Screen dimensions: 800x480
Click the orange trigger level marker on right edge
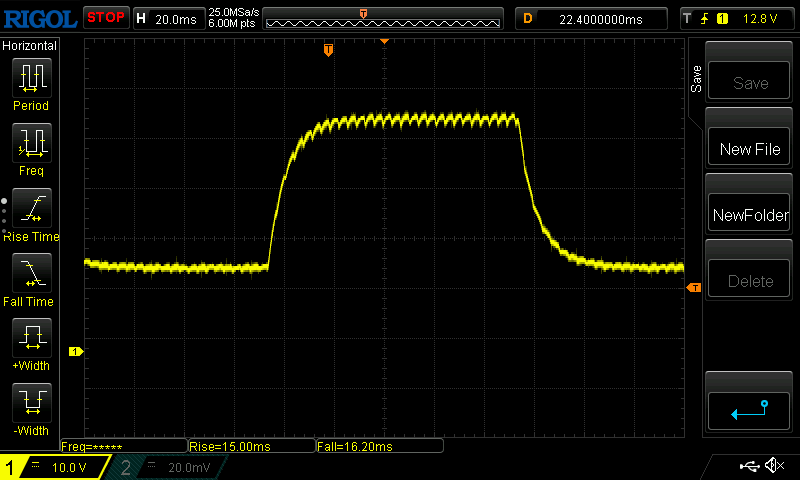pyautogui.click(x=695, y=288)
